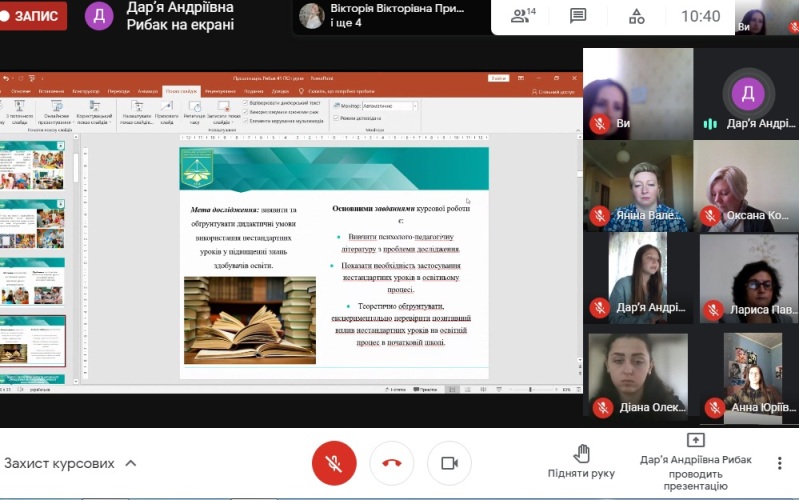Open the participants list icon
This screenshot has width=799, height=500.
point(523,16)
